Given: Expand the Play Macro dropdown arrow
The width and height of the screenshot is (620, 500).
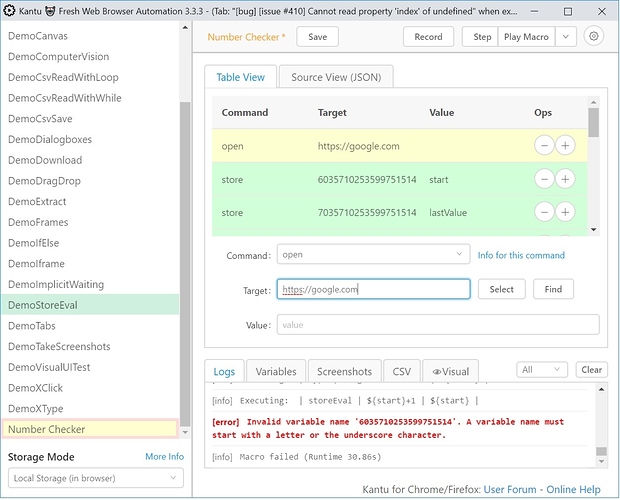Looking at the screenshot, I should [566, 37].
